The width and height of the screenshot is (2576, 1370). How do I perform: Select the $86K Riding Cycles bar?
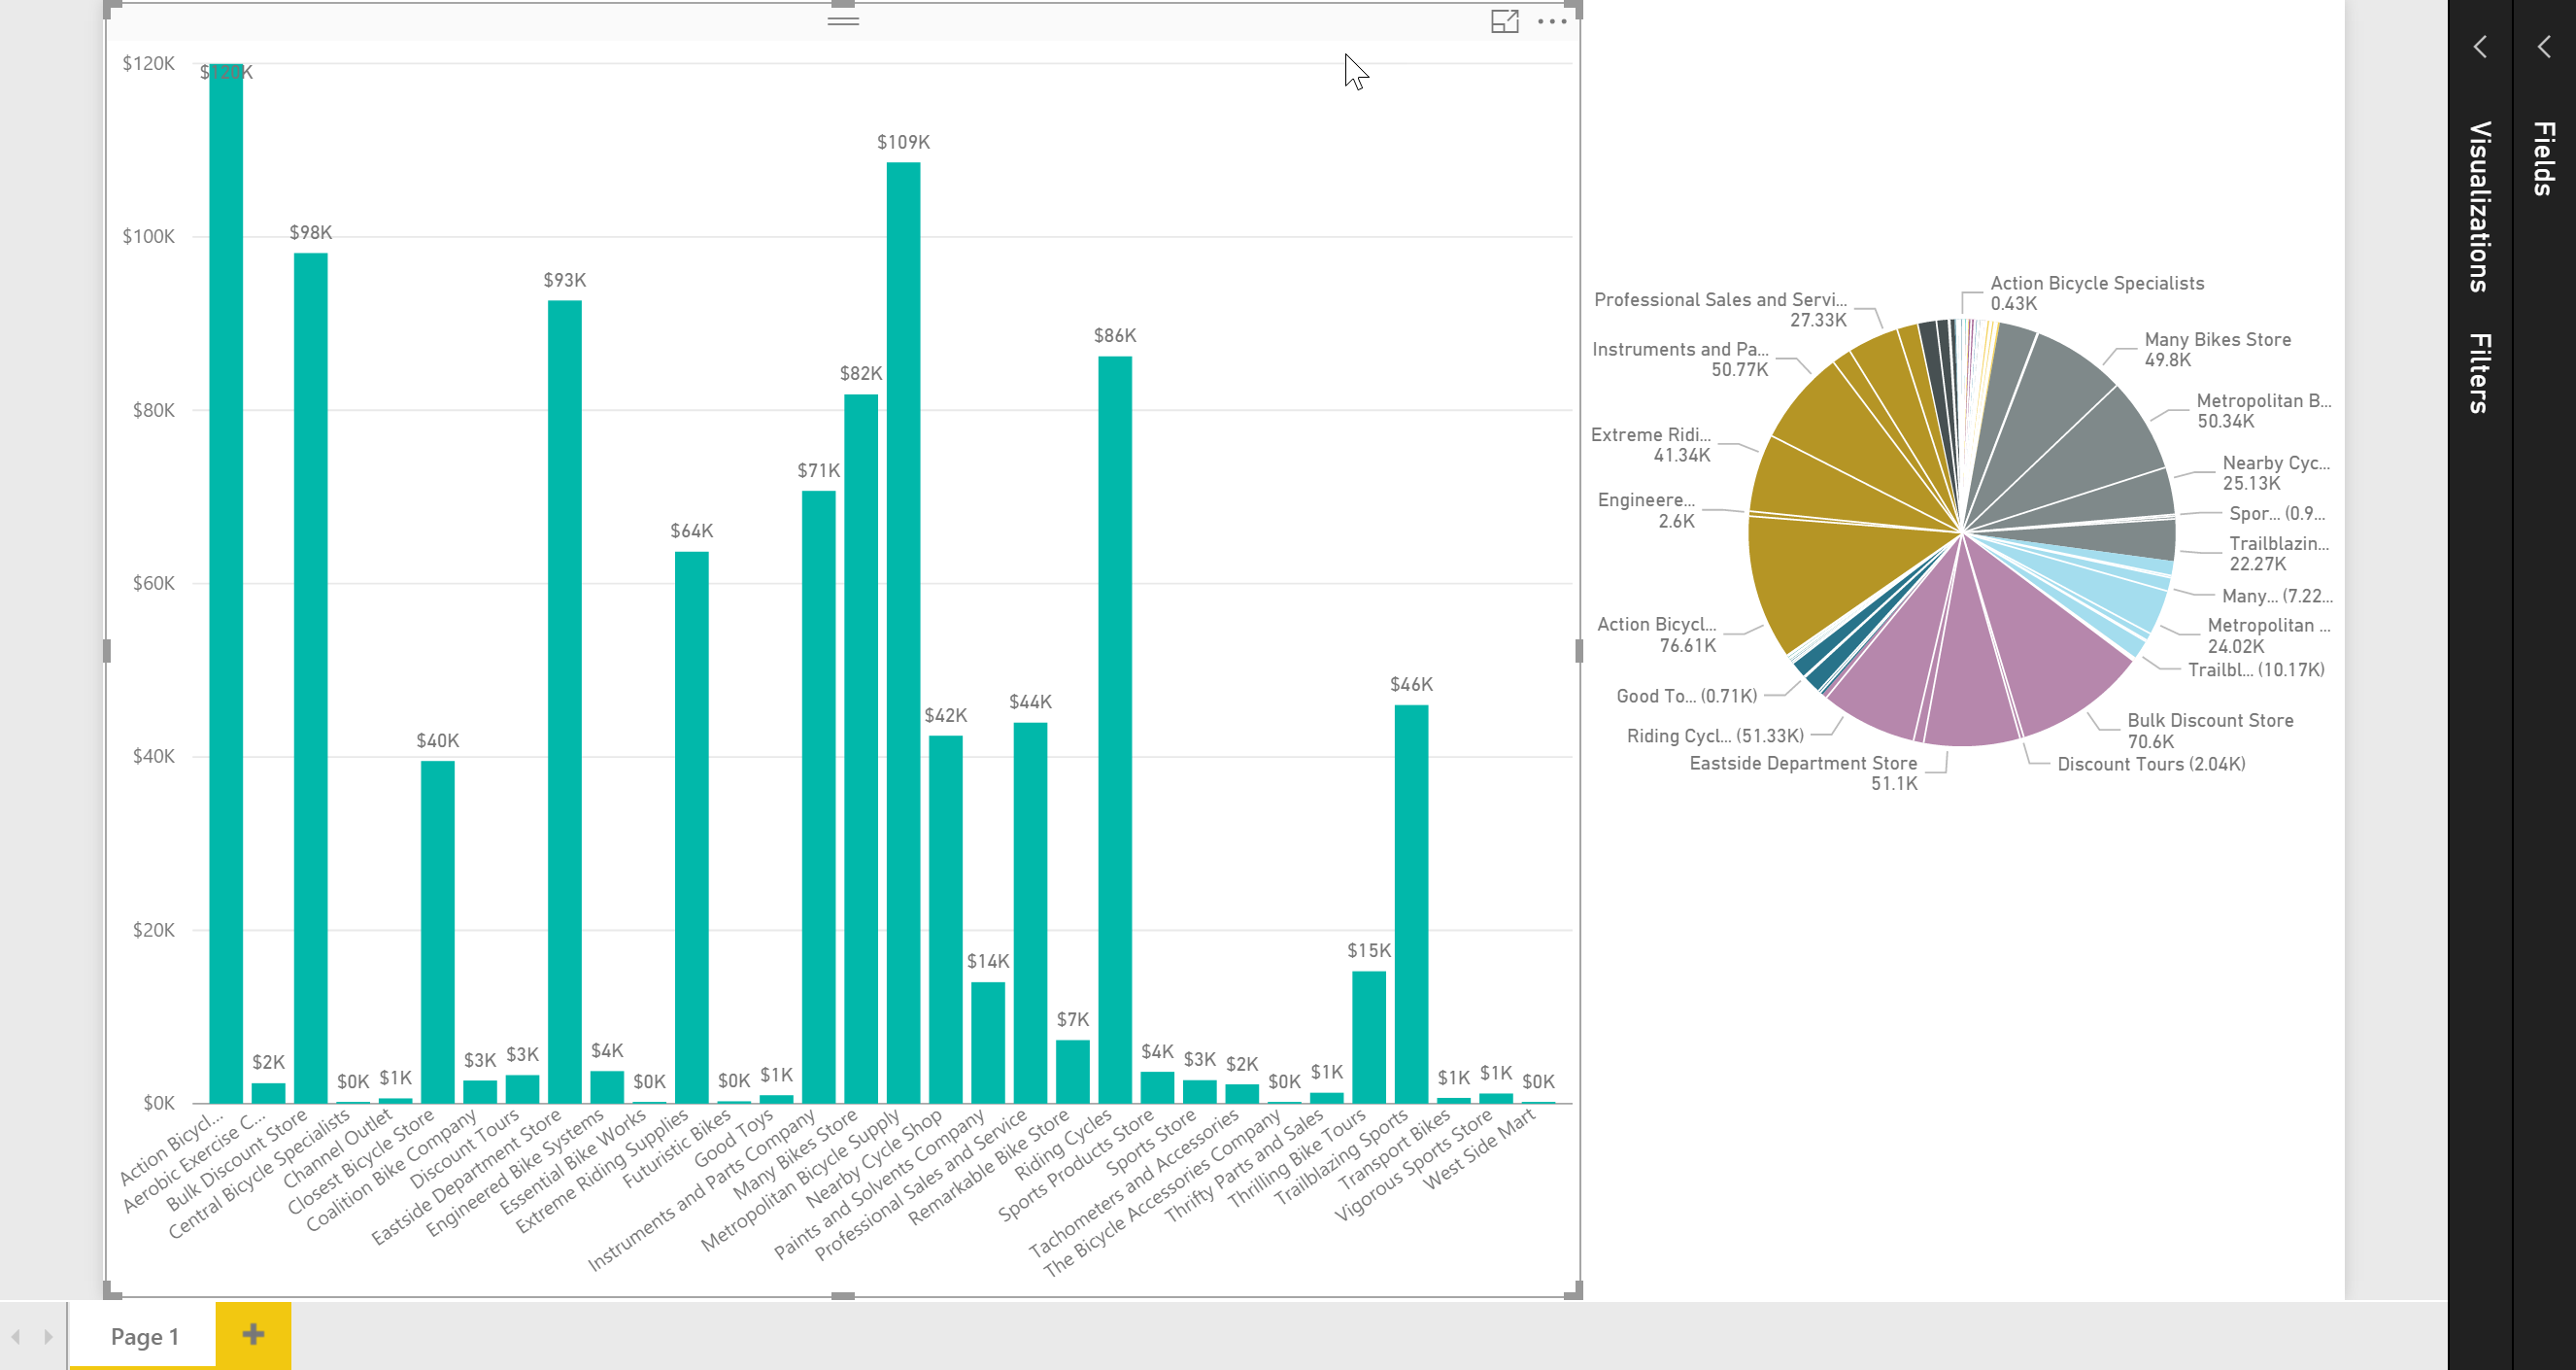pyautogui.click(x=1115, y=730)
